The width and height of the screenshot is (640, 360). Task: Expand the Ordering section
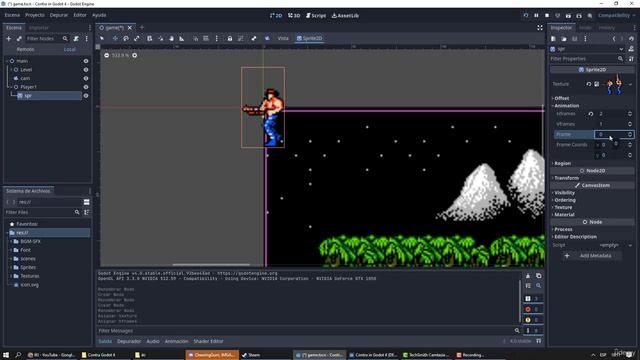click(564, 200)
